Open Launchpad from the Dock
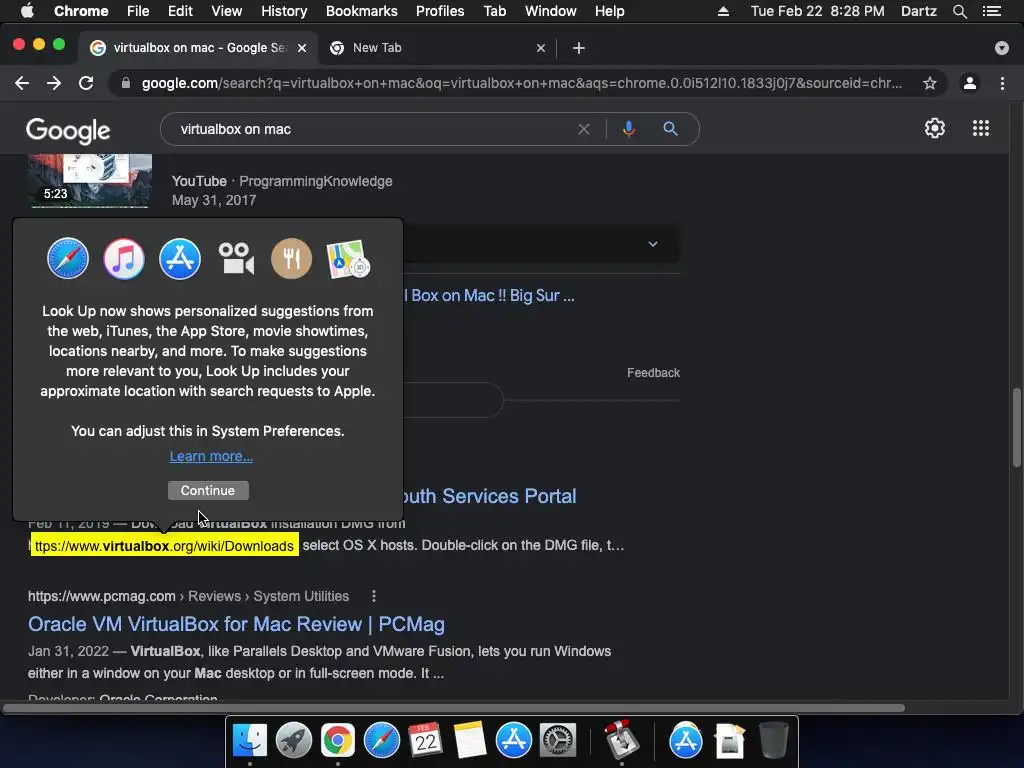This screenshot has height=768, width=1024. tap(294, 740)
